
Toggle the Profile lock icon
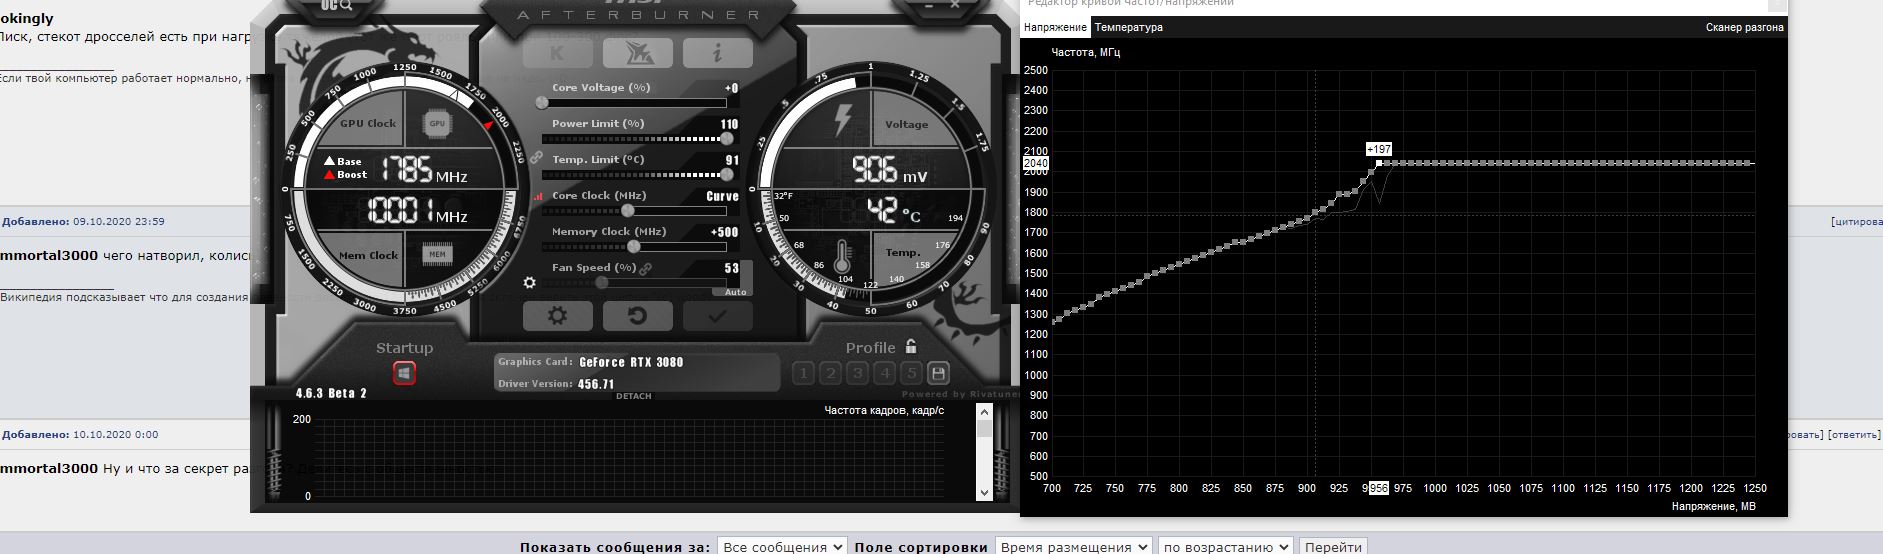click(x=911, y=346)
